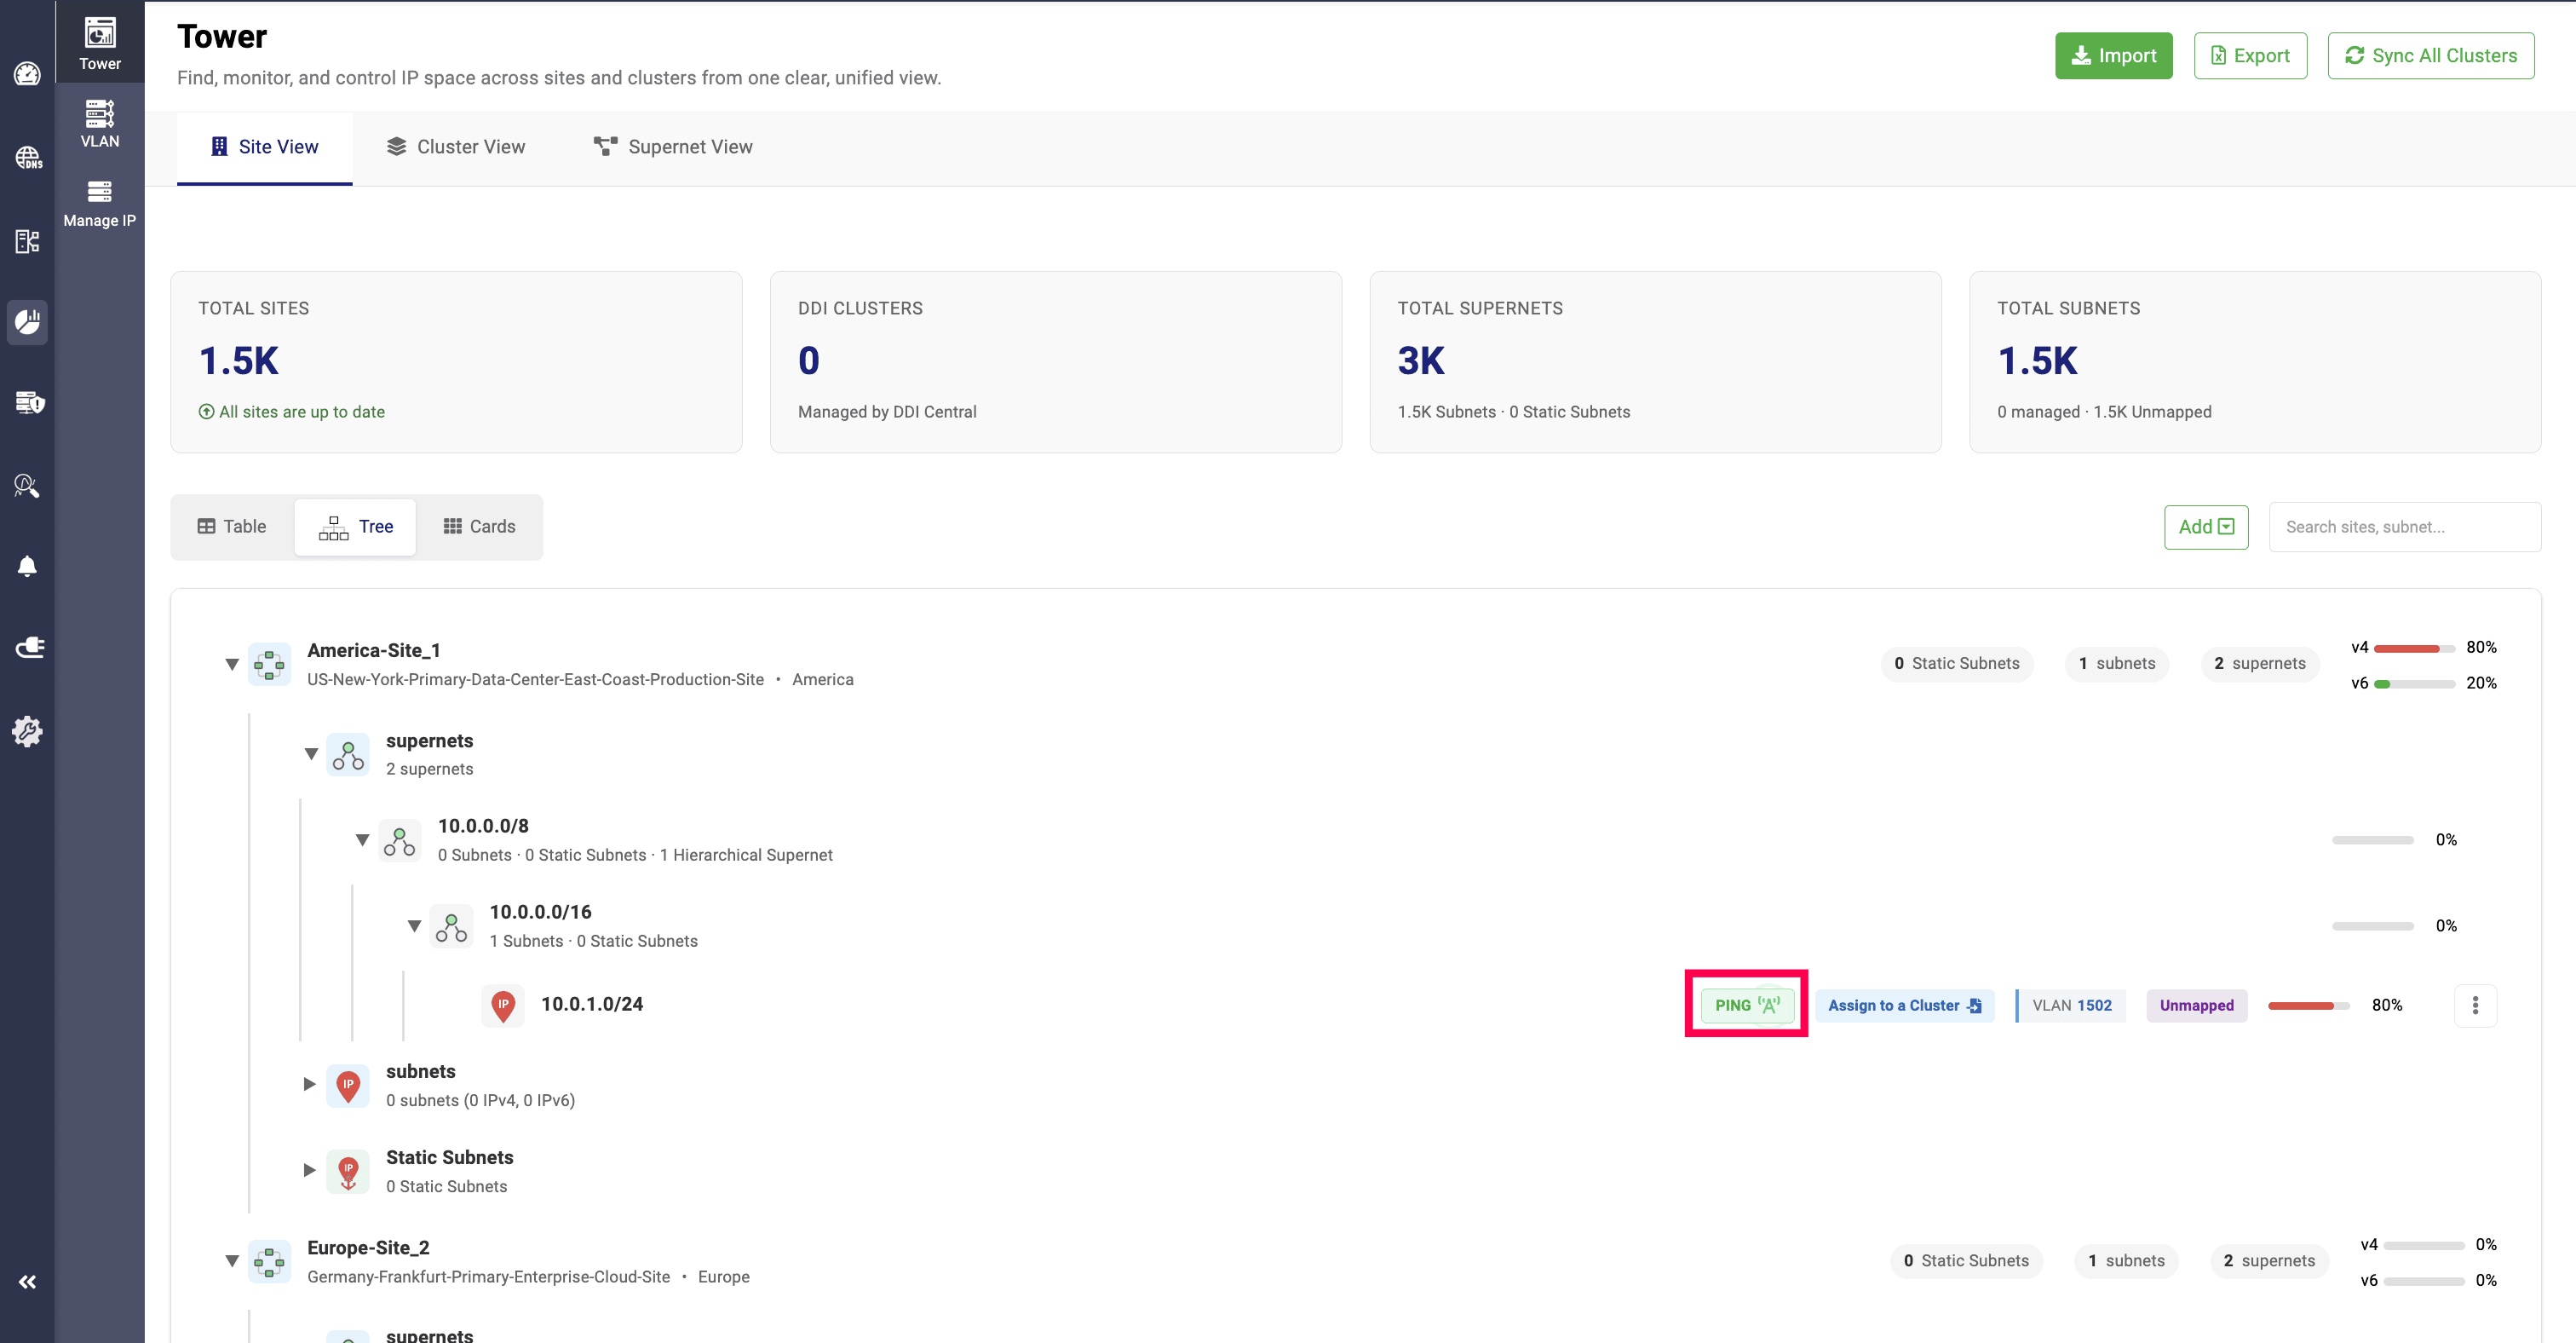Switch to Supernet View tab
The height and width of the screenshot is (1343, 2576).
(x=673, y=147)
